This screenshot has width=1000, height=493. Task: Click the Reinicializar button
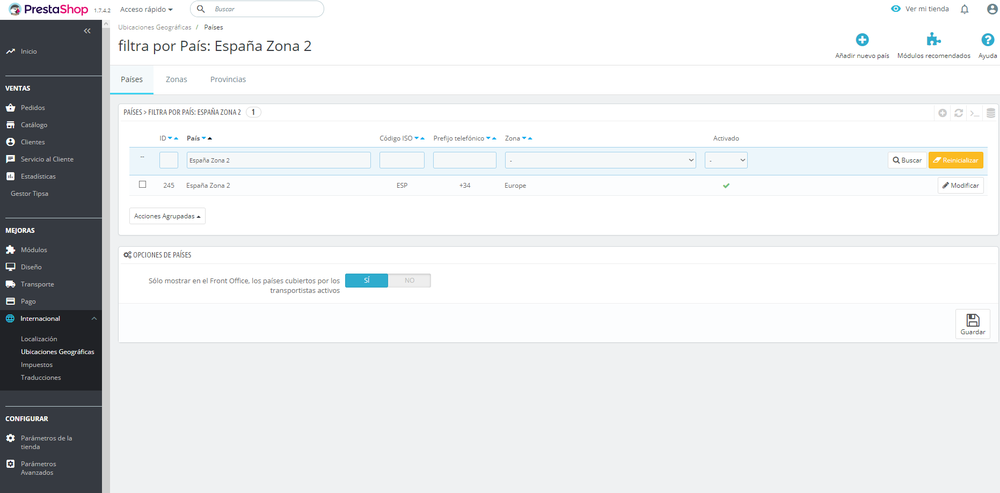click(955, 160)
